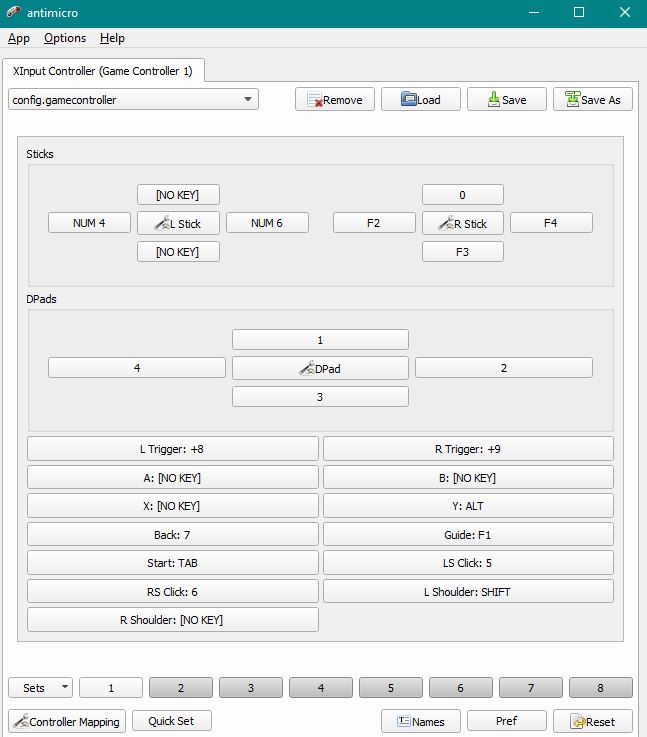Click the Guide: F1 button
The height and width of the screenshot is (737, 647).
coord(468,534)
